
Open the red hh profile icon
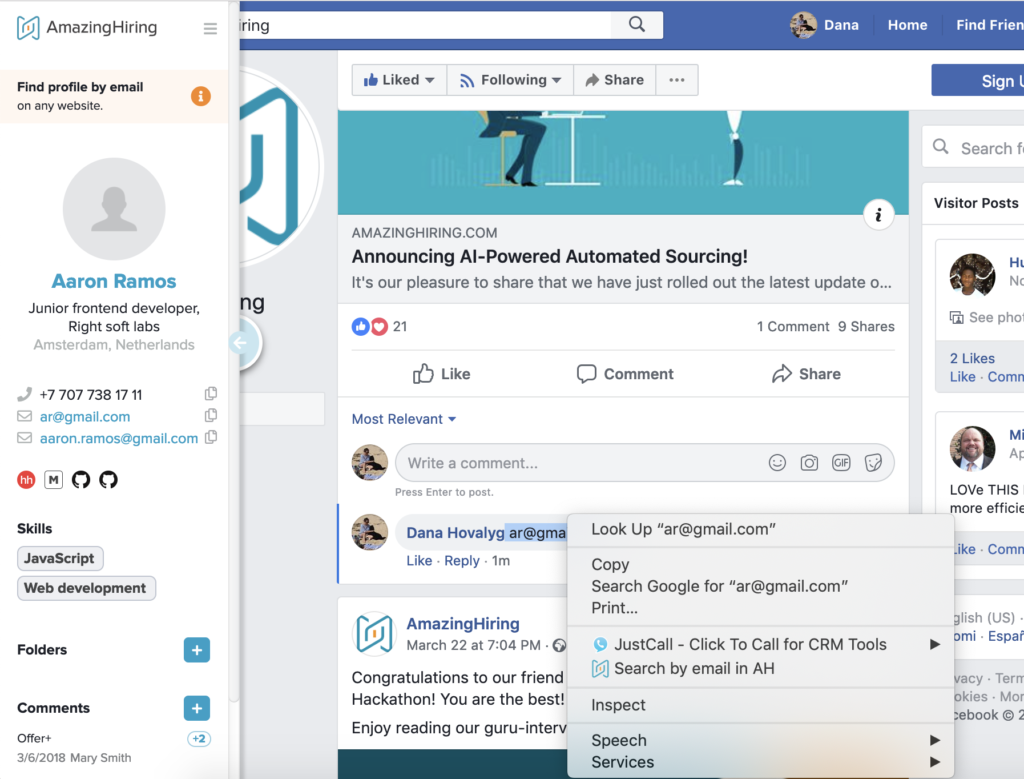coord(26,480)
